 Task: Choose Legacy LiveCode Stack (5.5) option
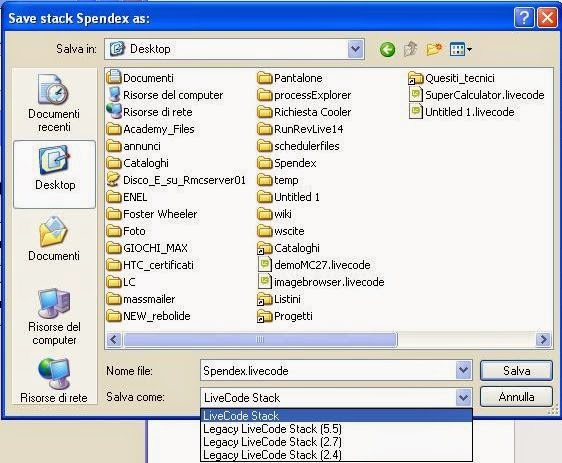click(336, 429)
